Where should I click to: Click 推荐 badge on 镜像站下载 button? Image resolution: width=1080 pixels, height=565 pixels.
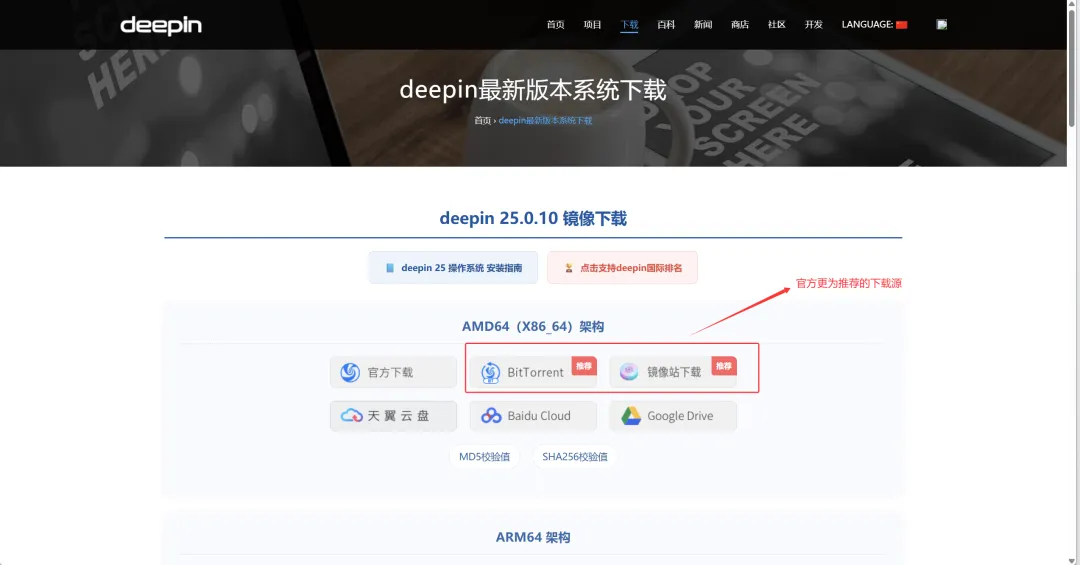click(724, 366)
